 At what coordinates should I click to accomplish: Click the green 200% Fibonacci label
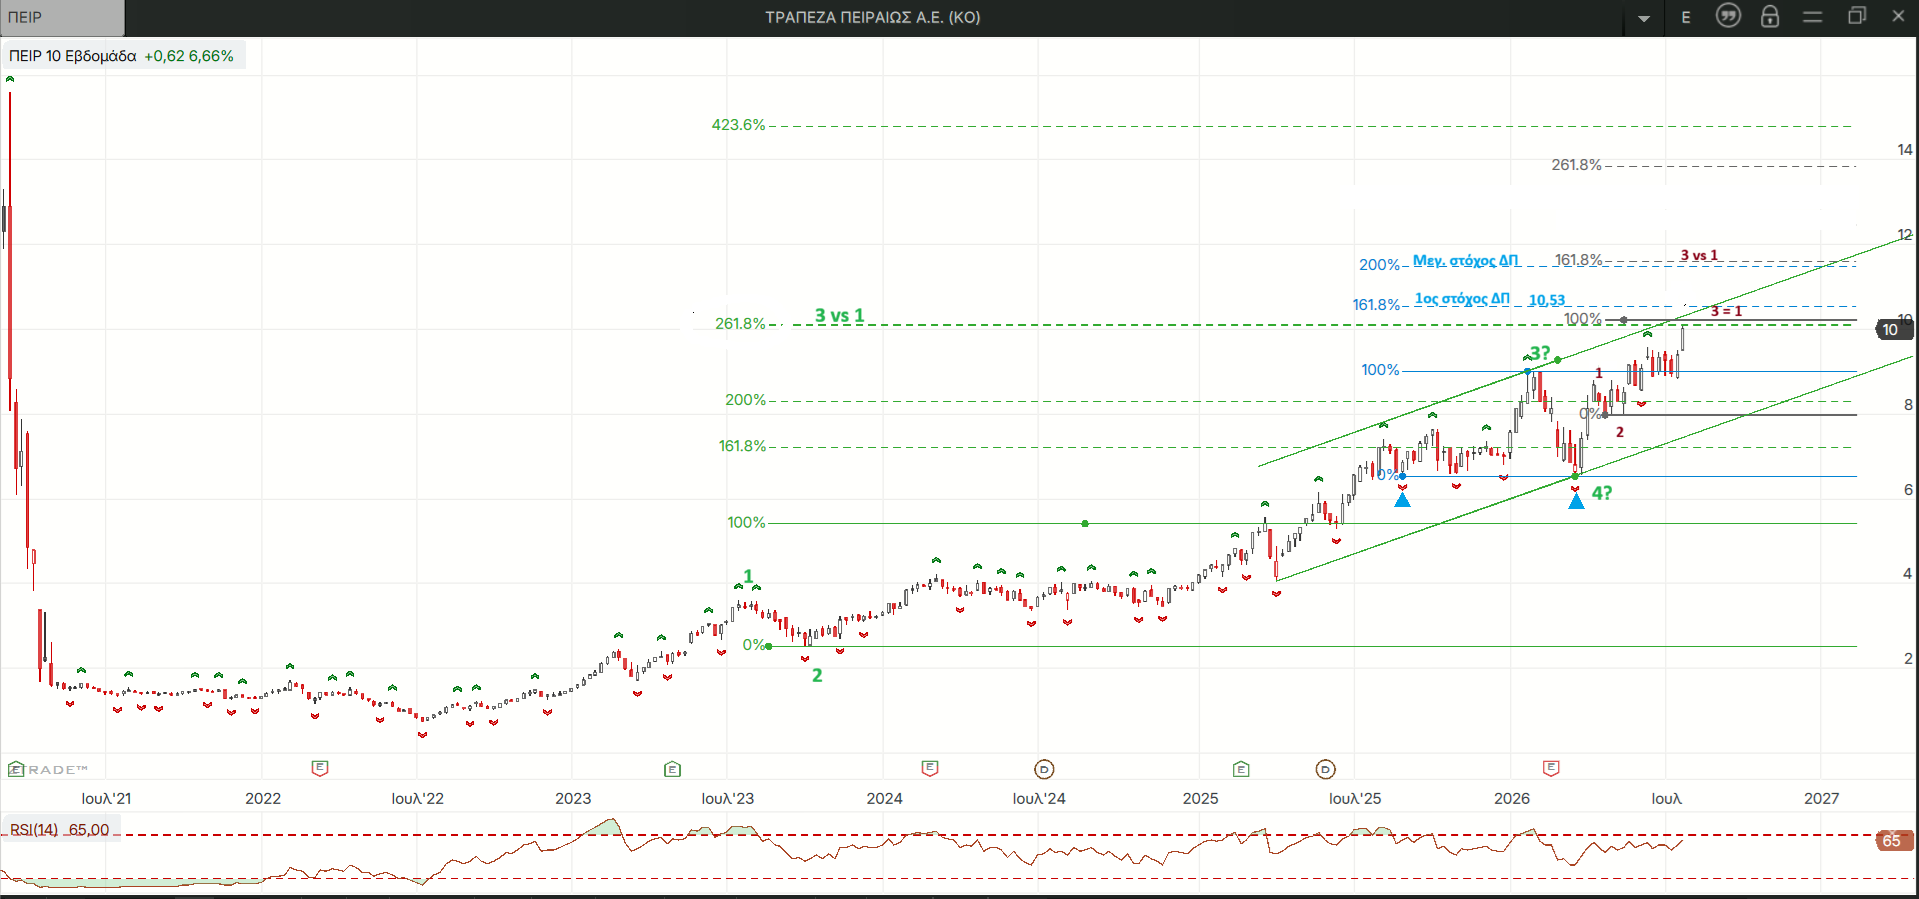[x=745, y=400]
